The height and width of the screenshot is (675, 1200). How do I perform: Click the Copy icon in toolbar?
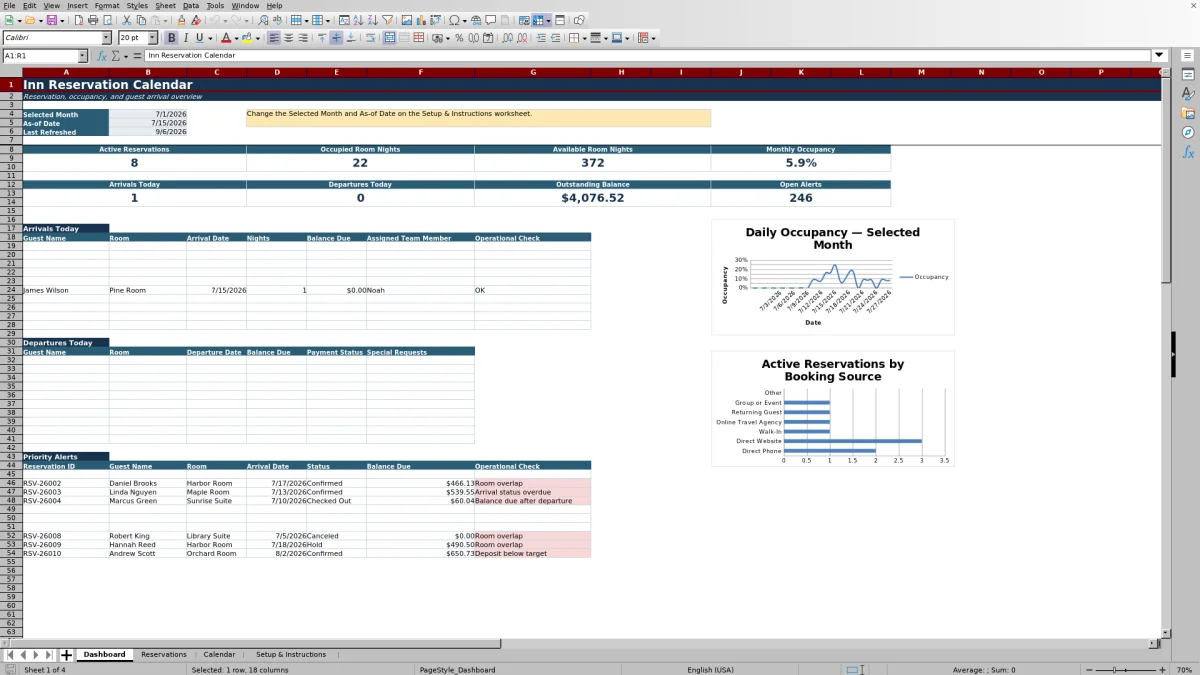click(x=141, y=20)
